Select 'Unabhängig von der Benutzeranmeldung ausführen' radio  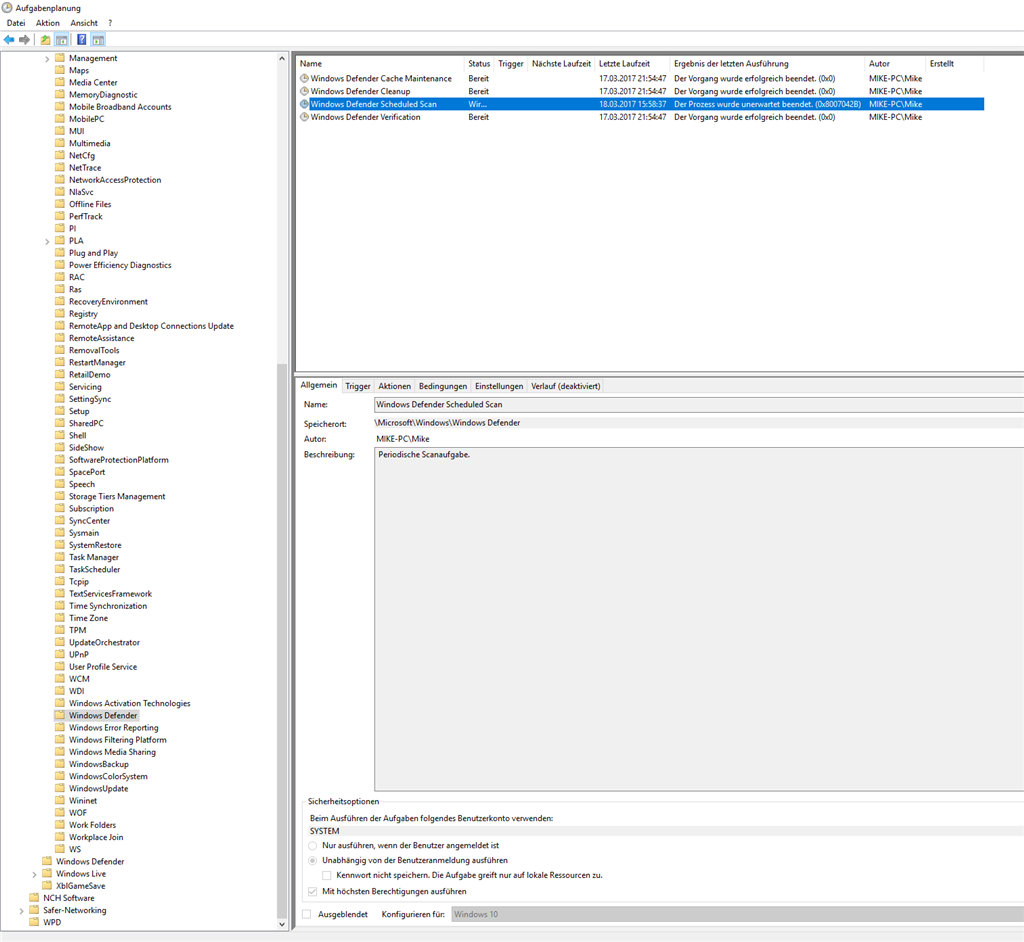pos(313,860)
